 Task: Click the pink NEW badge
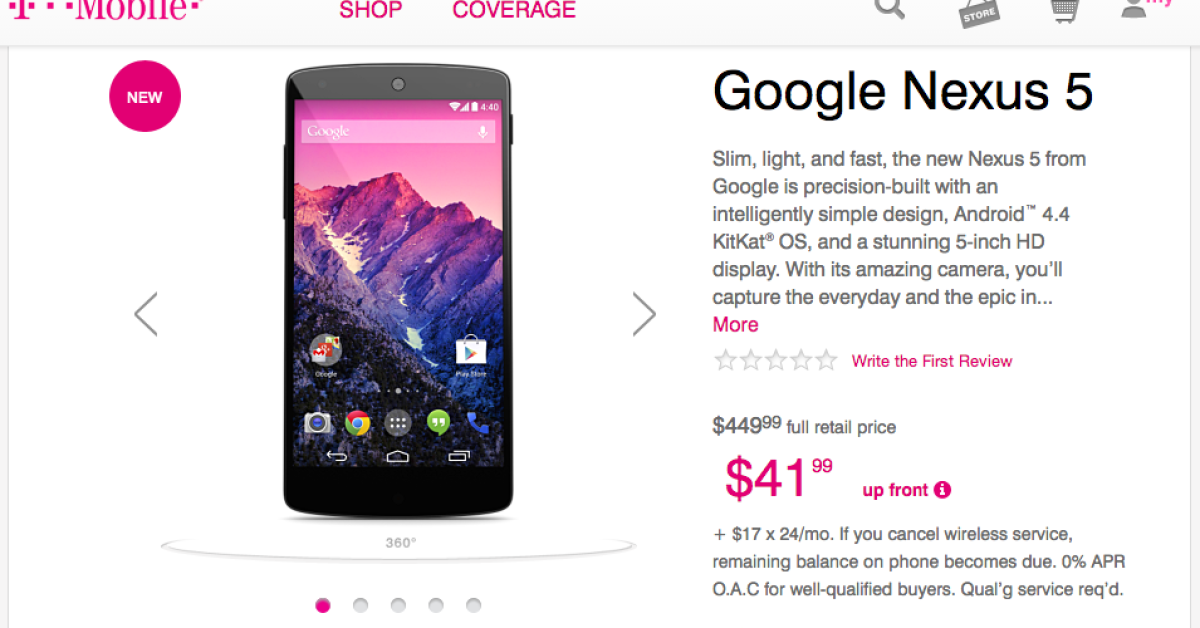pyautogui.click(x=144, y=97)
